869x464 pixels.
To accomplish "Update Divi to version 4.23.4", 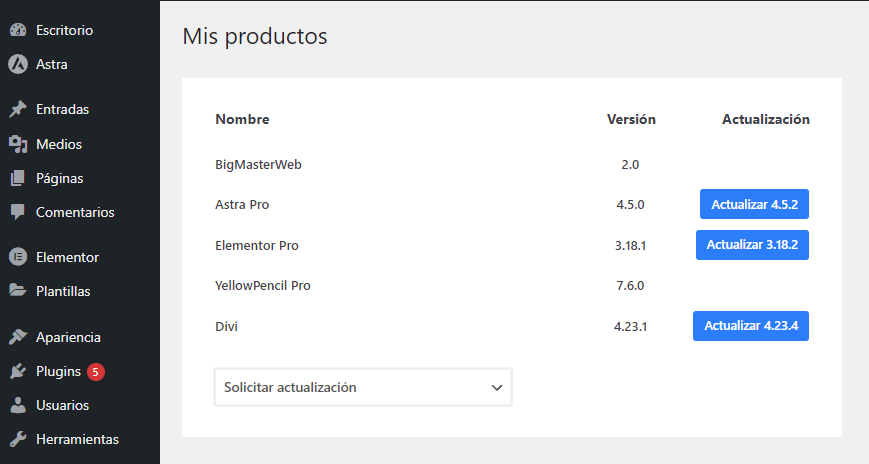I will (751, 326).
